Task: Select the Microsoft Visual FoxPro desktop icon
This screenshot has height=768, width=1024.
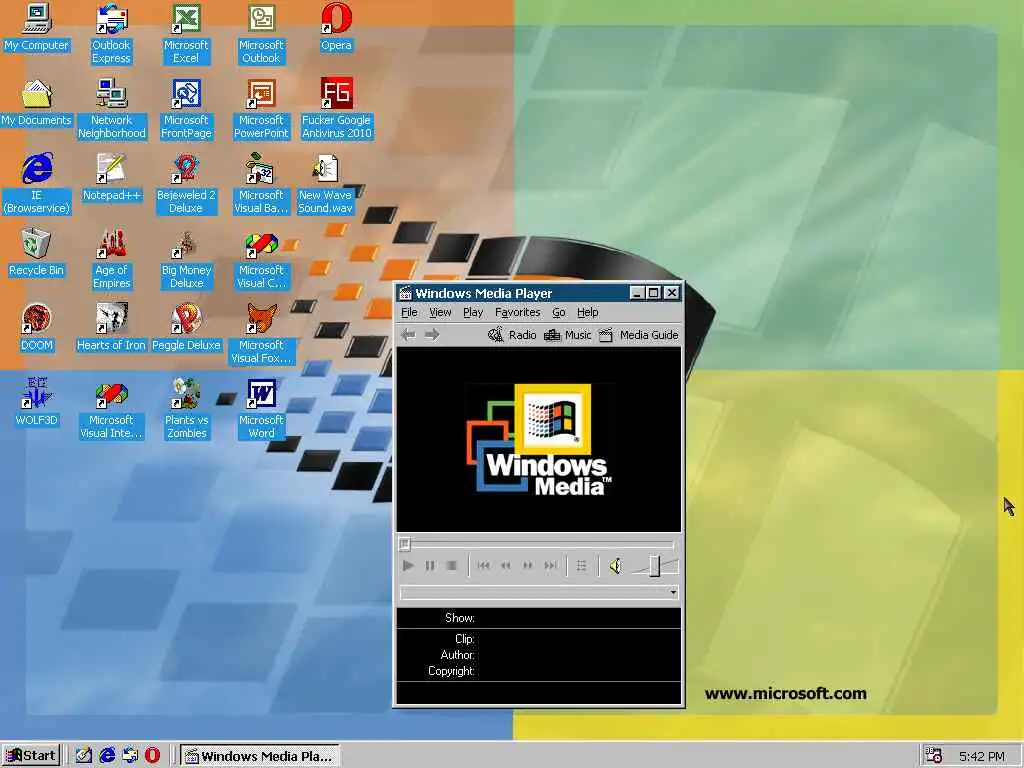Action: pos(261,334)
